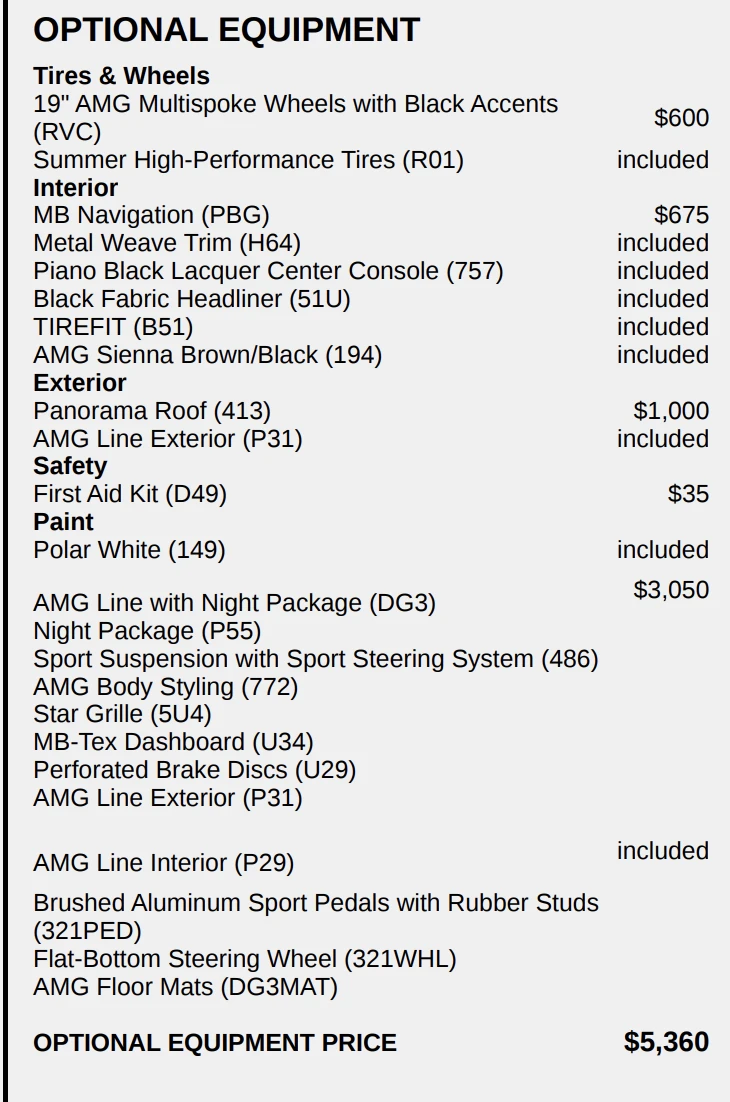The image size is (730, 1102).
Task: Select the First Aid Kit (D49) line
Action: [x=130, y=494]
